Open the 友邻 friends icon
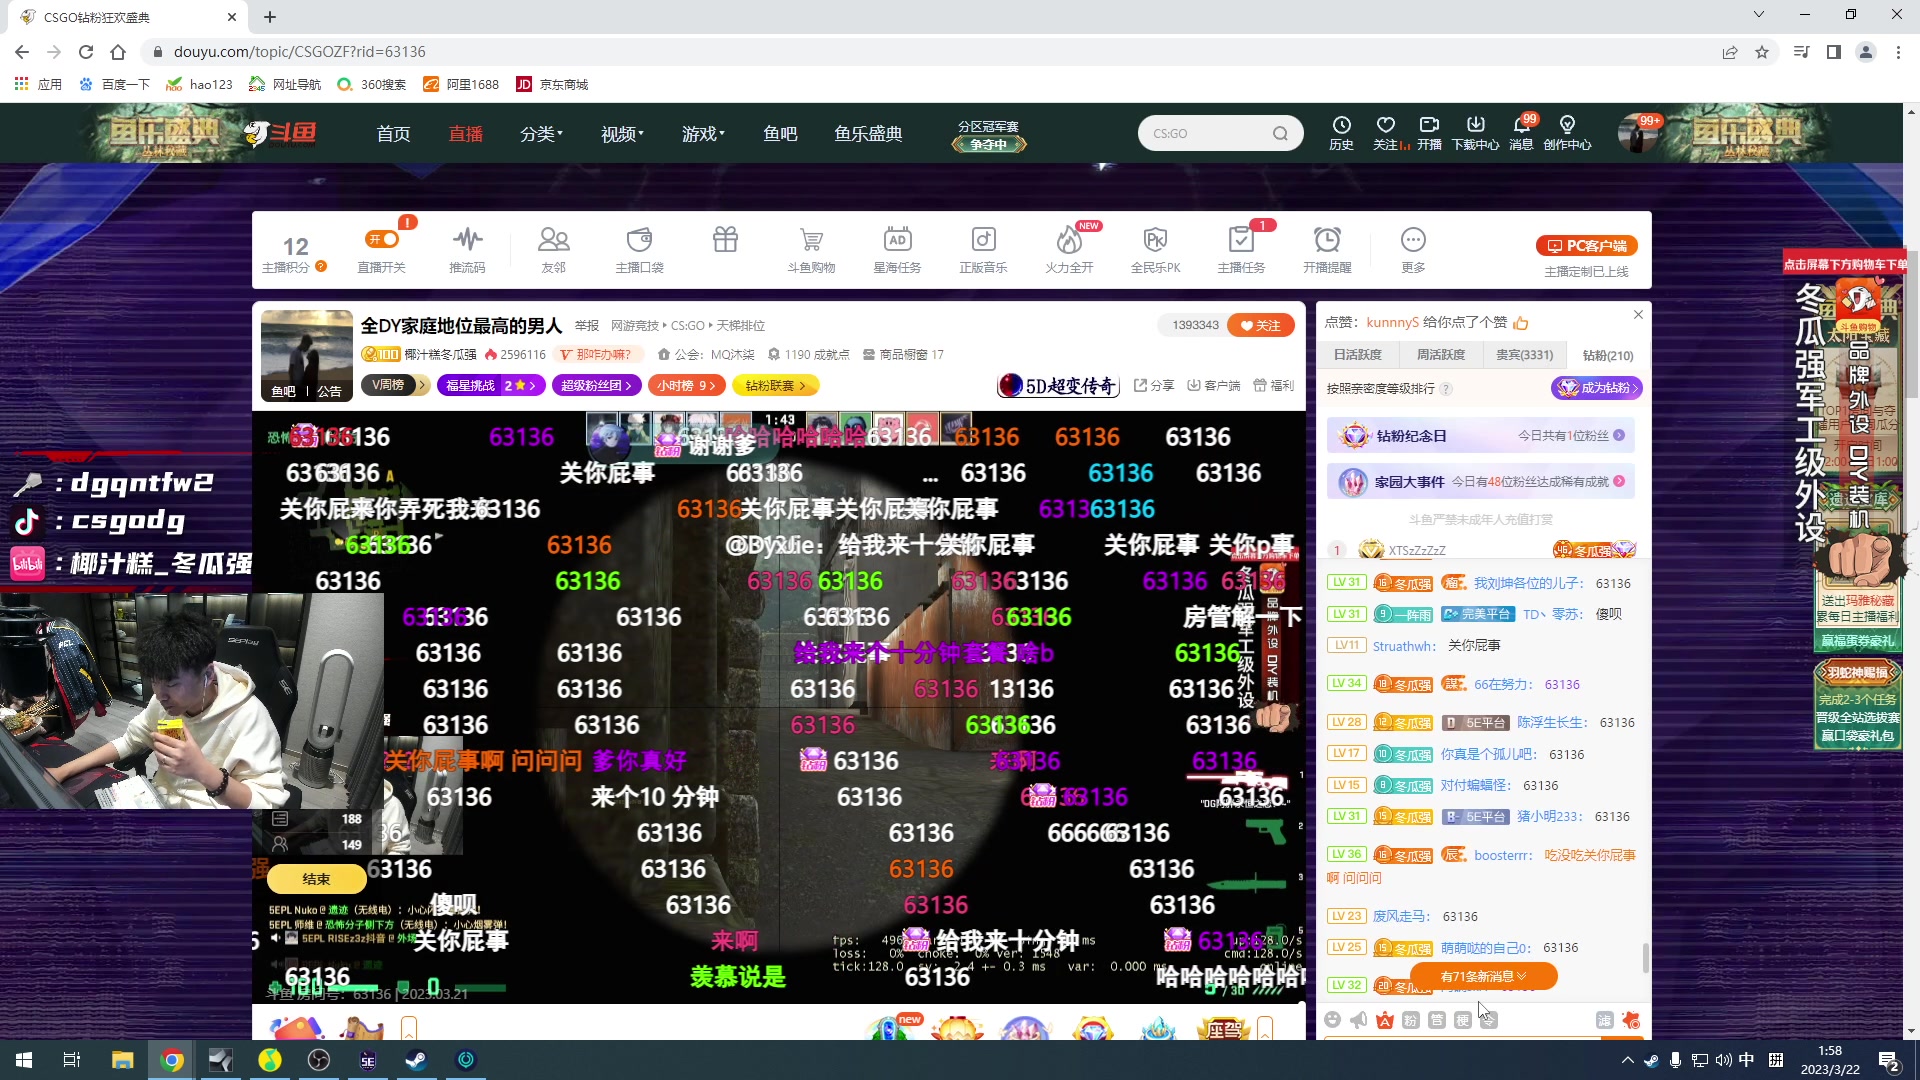Viewport: 1920px width, 1080px height. [553, 249]
